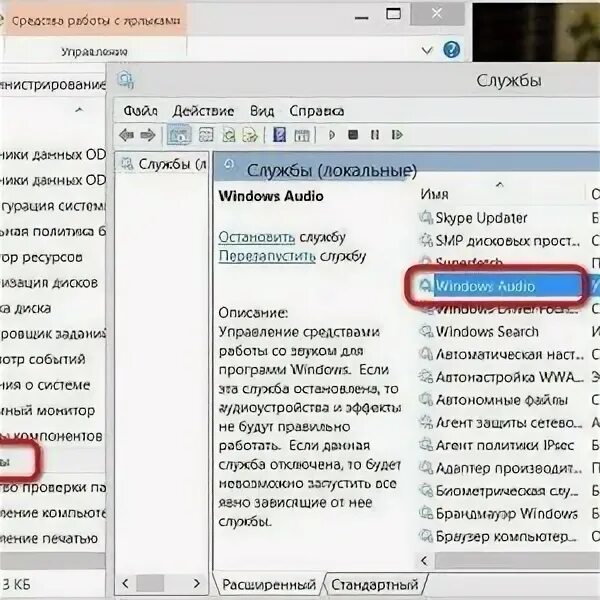Stop the service with Stop icon
This screenshot has height=600, width=600.
(353, 135)
